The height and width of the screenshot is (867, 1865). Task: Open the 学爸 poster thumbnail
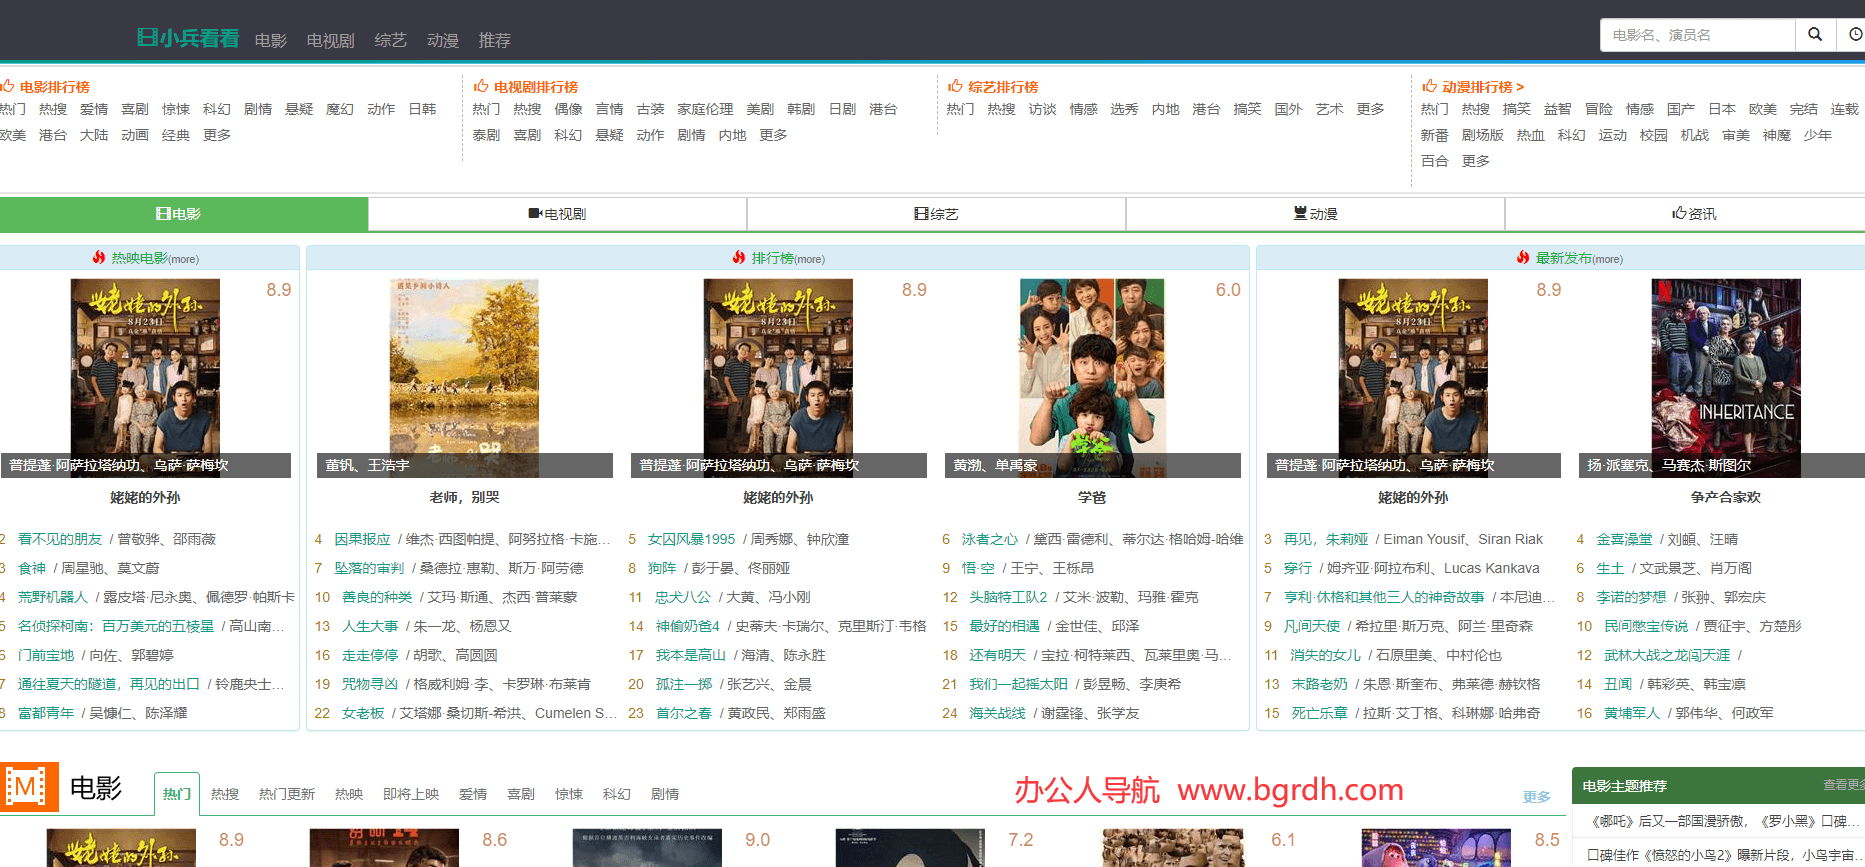[1092, 378]
